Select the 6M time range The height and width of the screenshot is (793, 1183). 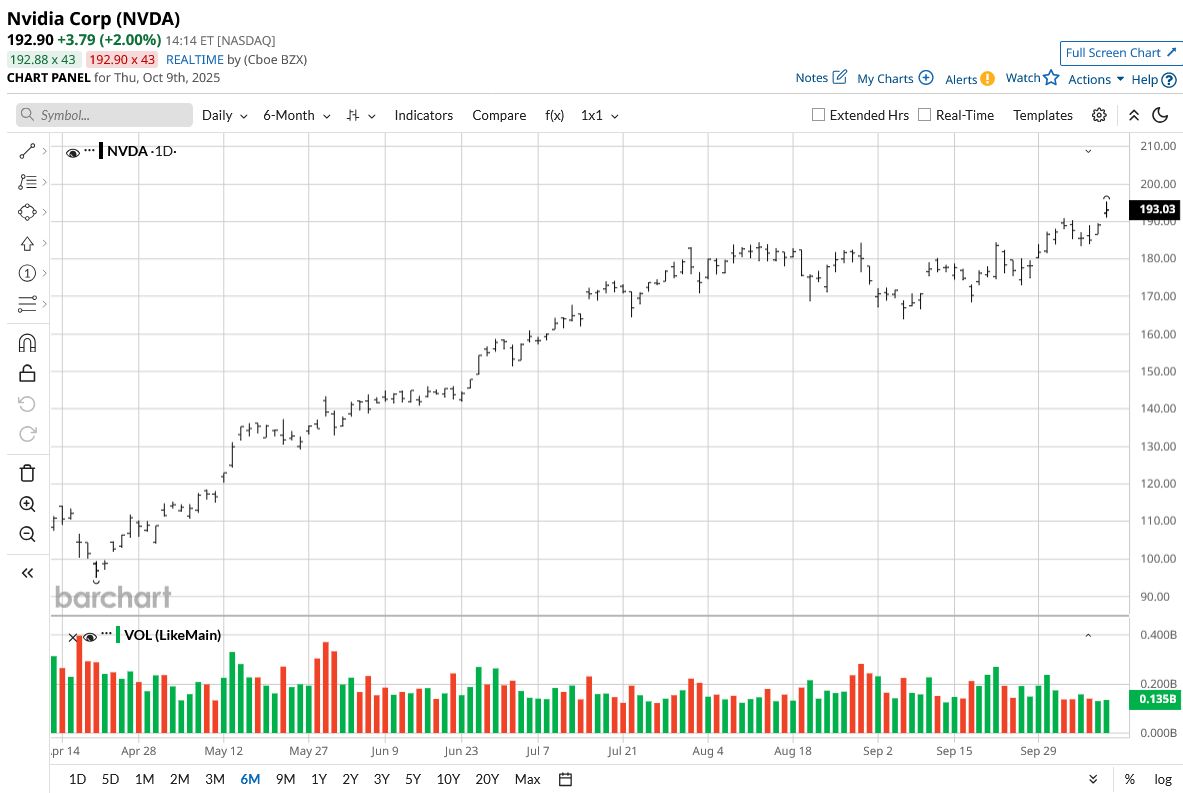coord(250,779)
